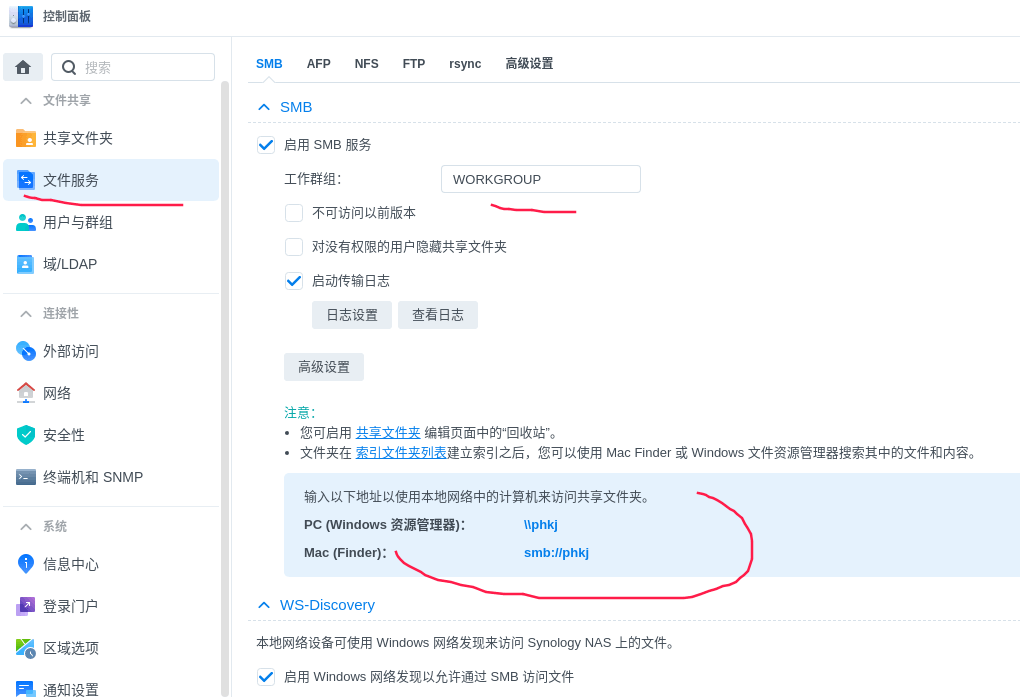This screenshot has width=1020, height=697.
Task: Select the User & Group (用户与群组) icon
Action: [26, 222]
